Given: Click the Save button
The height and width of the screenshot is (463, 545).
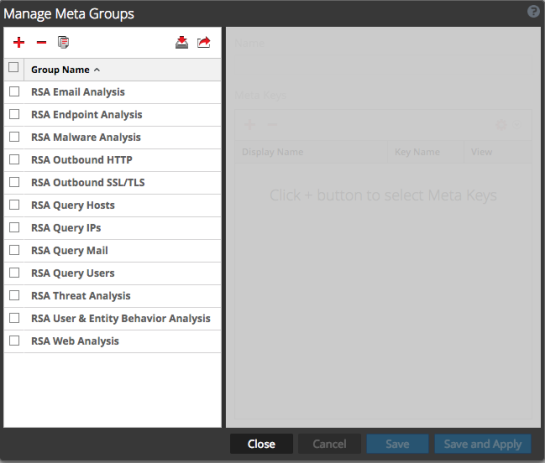Looking at the screenshot, I should (397, 444).
